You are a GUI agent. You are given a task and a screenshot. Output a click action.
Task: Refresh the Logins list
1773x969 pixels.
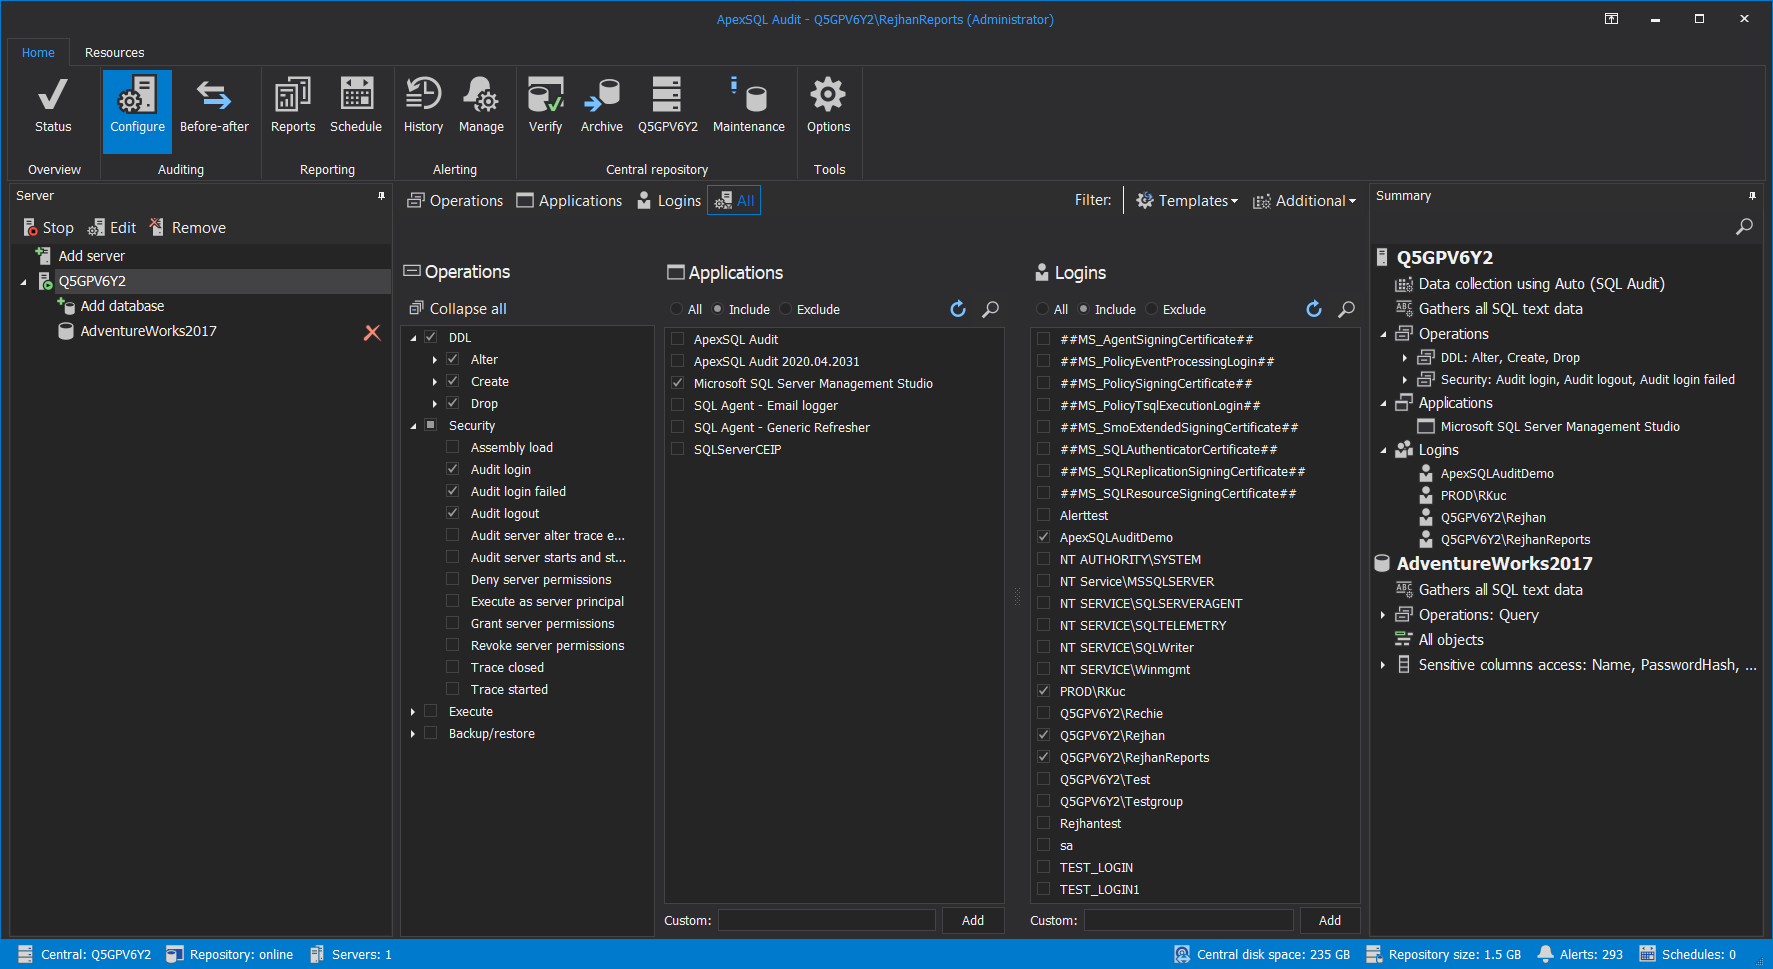[1314, 309]
